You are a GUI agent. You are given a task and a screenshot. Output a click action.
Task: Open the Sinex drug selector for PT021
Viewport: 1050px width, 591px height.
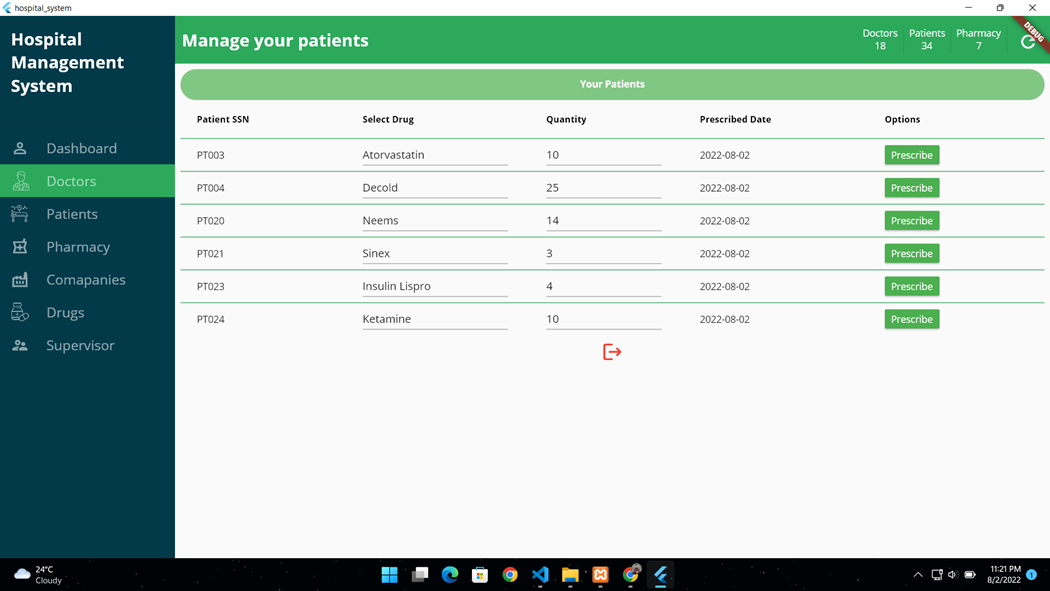[434, 253]
